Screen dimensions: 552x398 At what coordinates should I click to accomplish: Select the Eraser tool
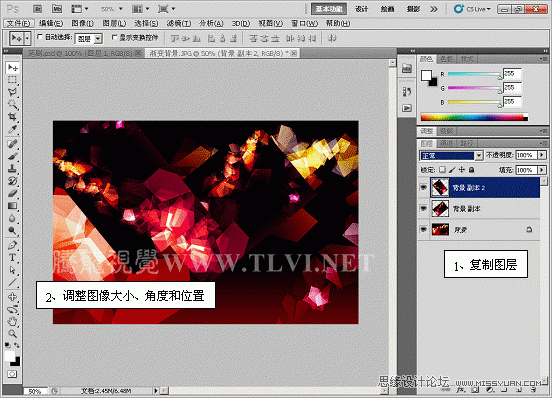pyautogui.click(x=13, y=193)
